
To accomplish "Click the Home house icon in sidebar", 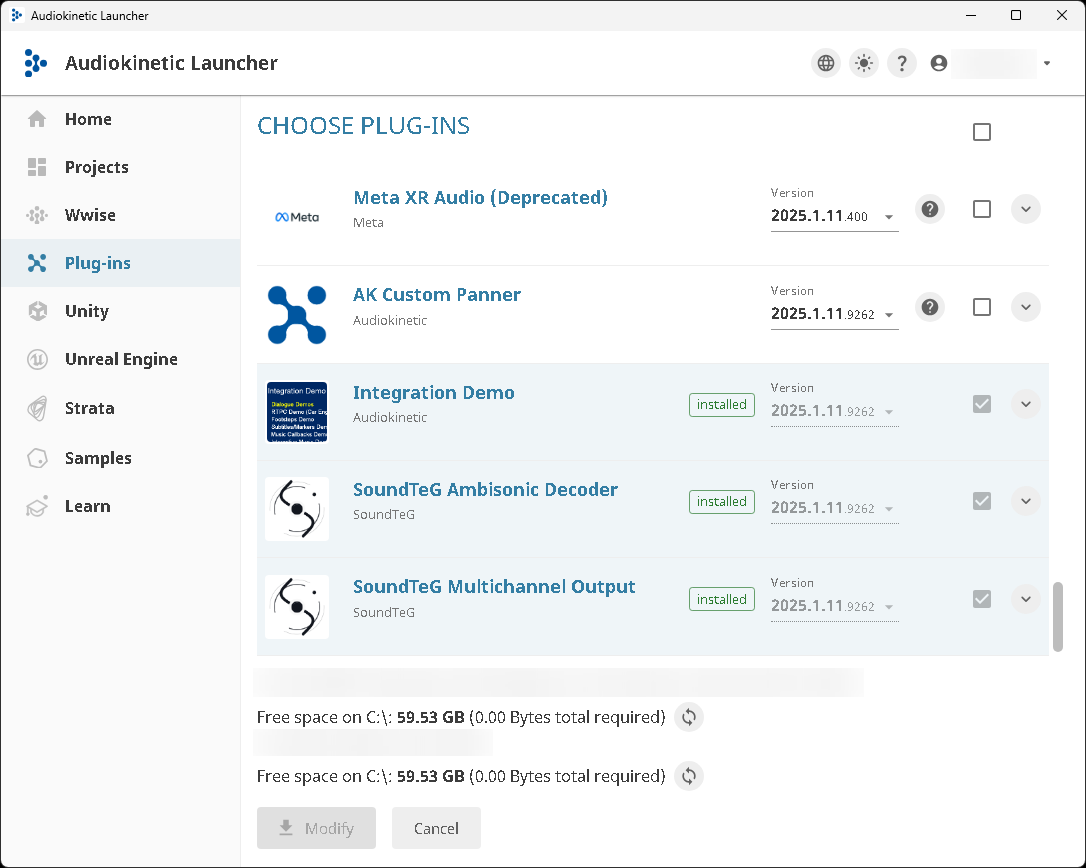I will point(37,119).
